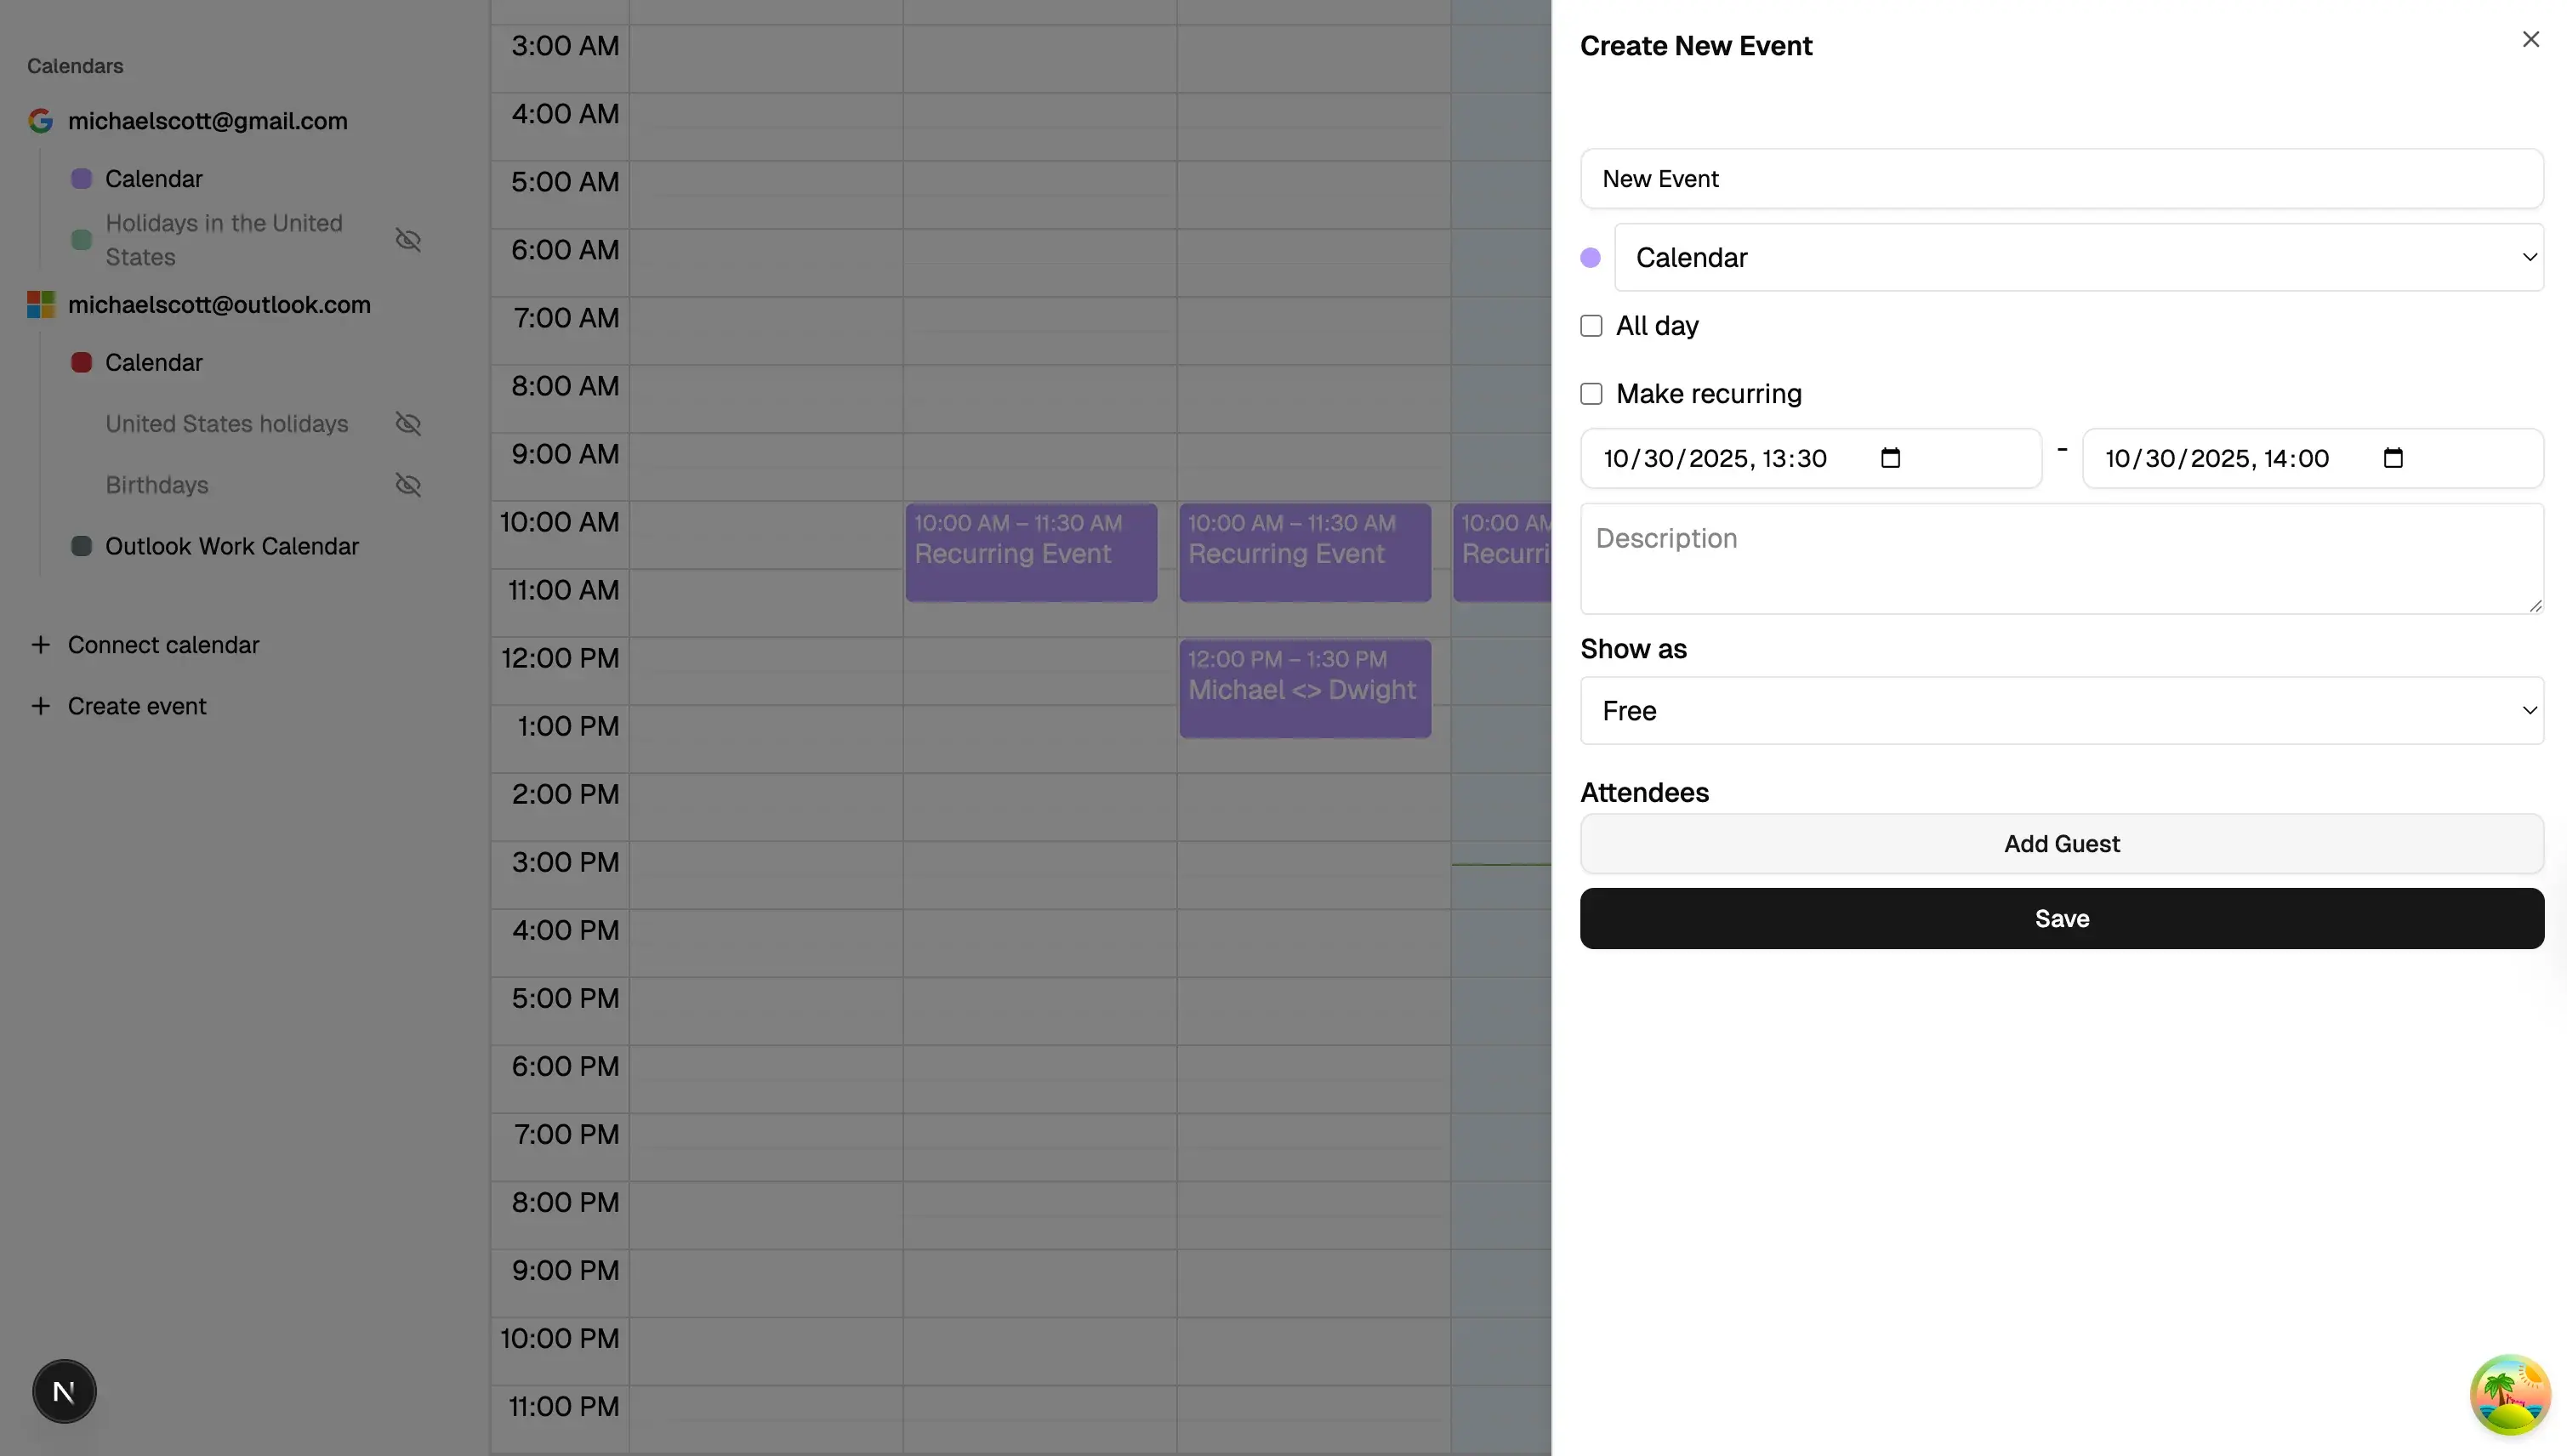Open the Show as dropdown set to Free
The image size is (2567, 1456).
[2061, 711]
